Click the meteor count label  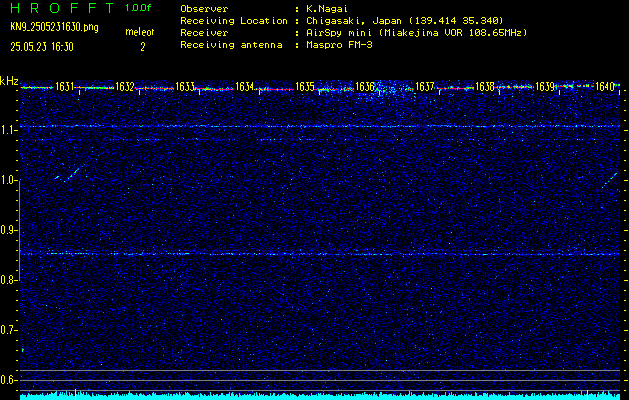[140, 32]
